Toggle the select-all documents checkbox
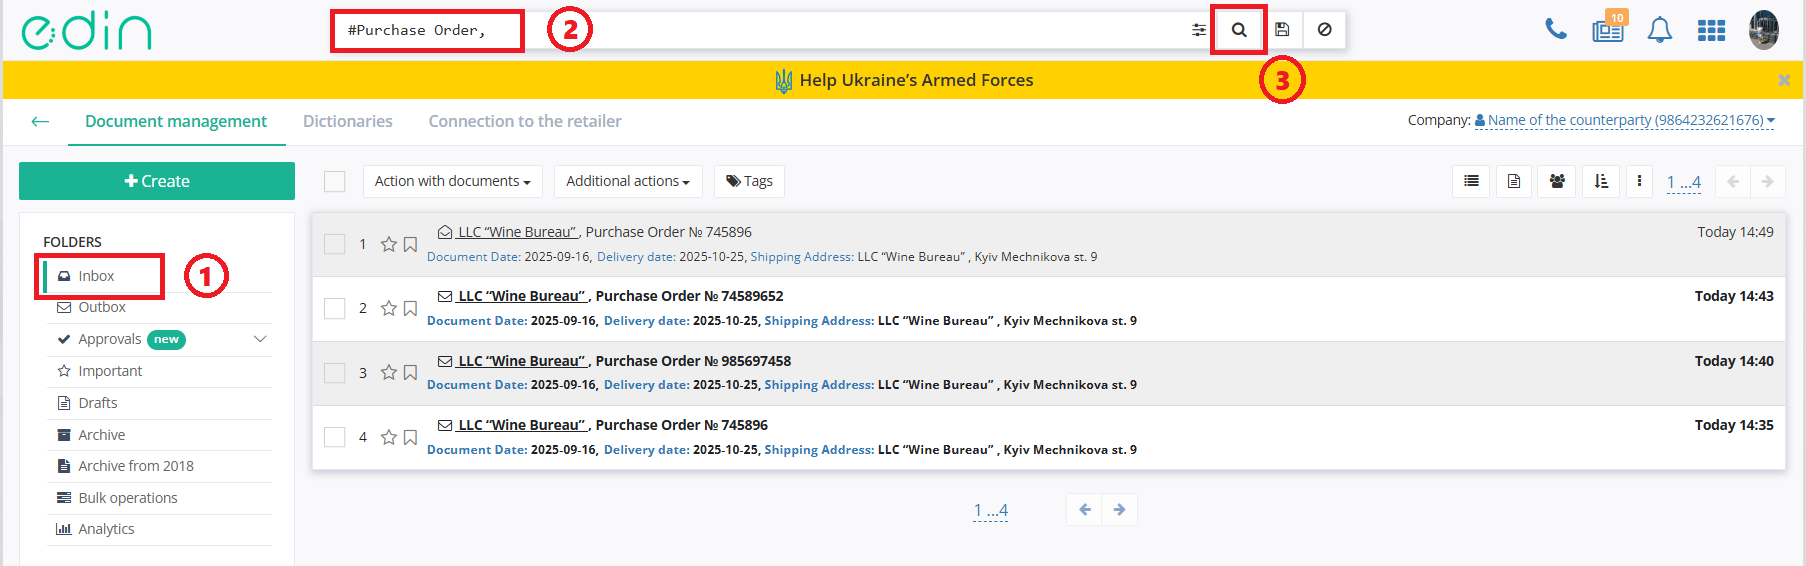The width and height of the screenshot is (1806, 566). [x=335, y=181]
